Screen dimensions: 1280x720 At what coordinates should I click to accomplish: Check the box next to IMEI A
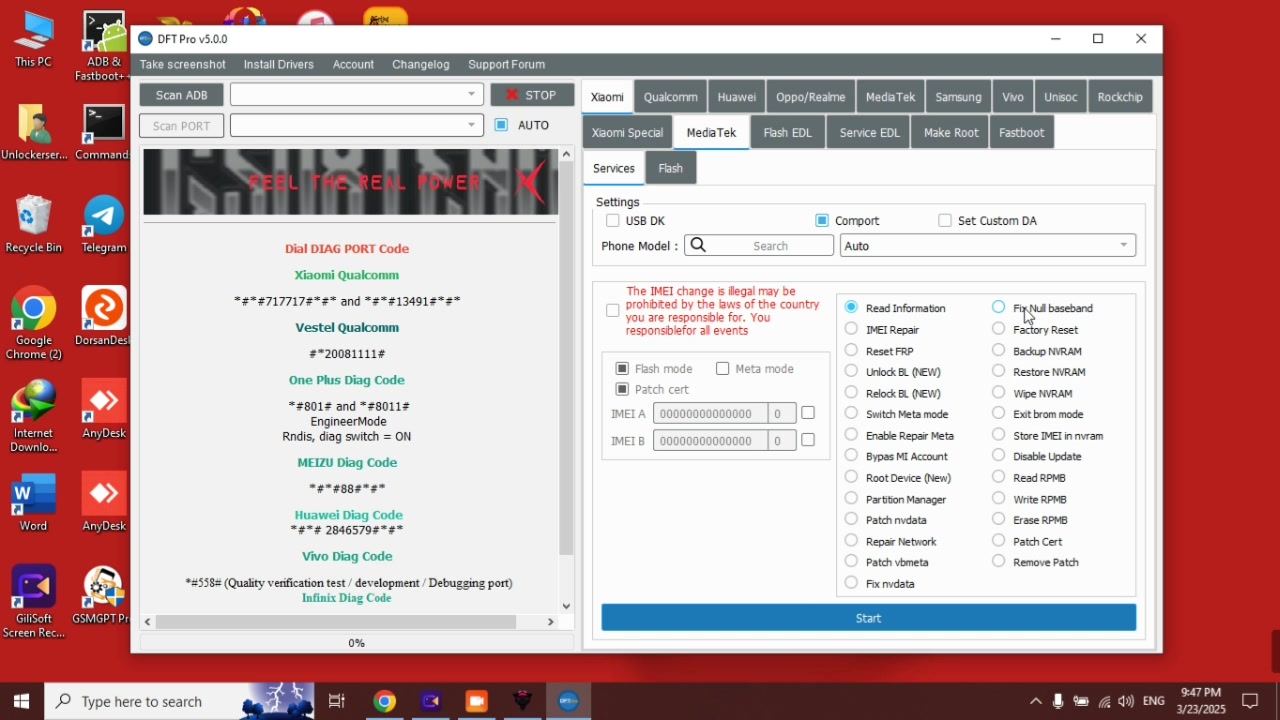[x=808, y=413]
